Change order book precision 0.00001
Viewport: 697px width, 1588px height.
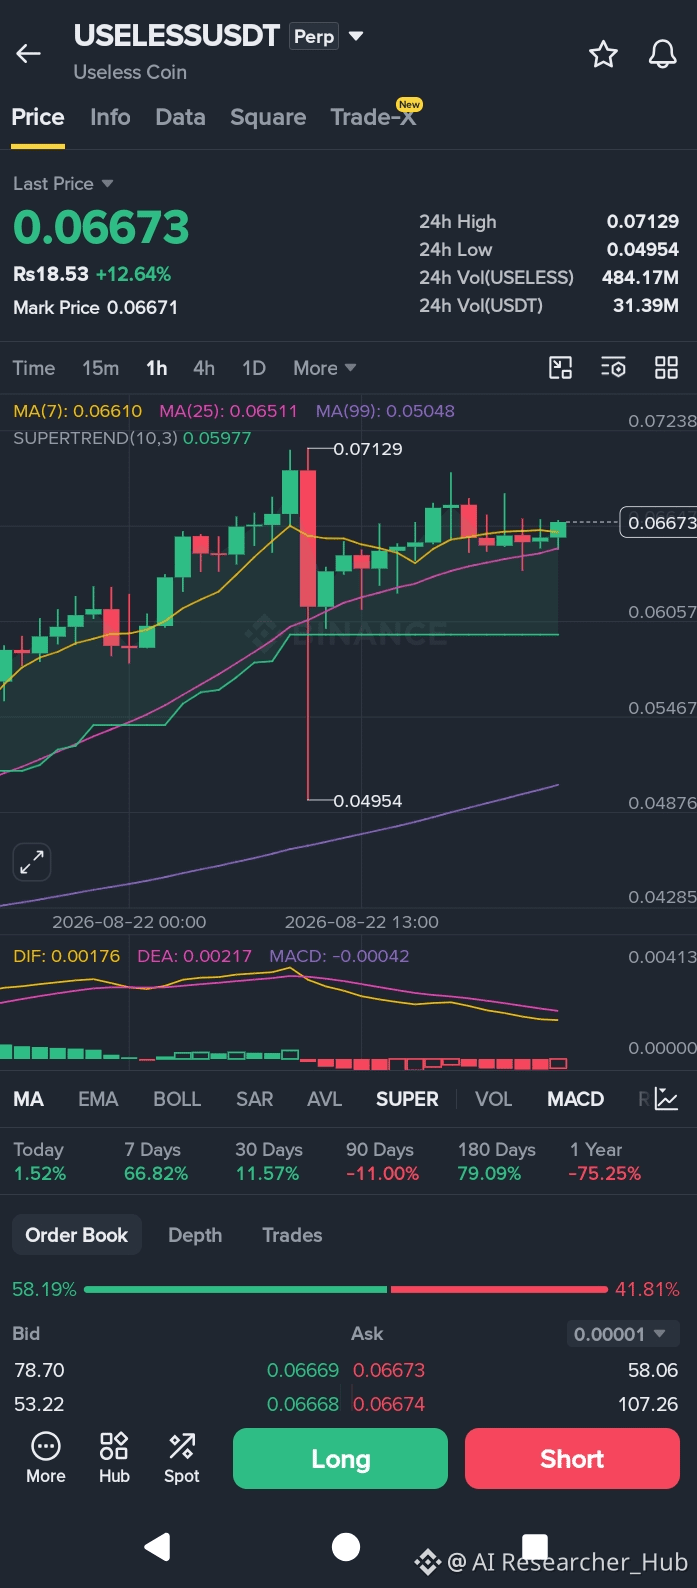[622, 1334]
